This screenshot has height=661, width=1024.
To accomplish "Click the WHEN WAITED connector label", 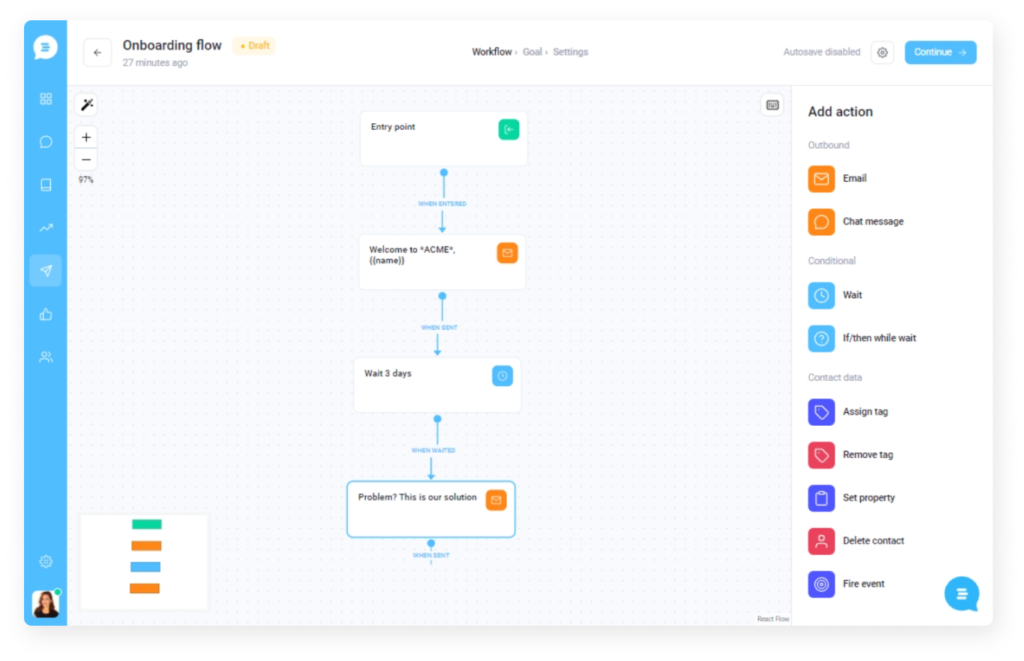I will [434, 451].
